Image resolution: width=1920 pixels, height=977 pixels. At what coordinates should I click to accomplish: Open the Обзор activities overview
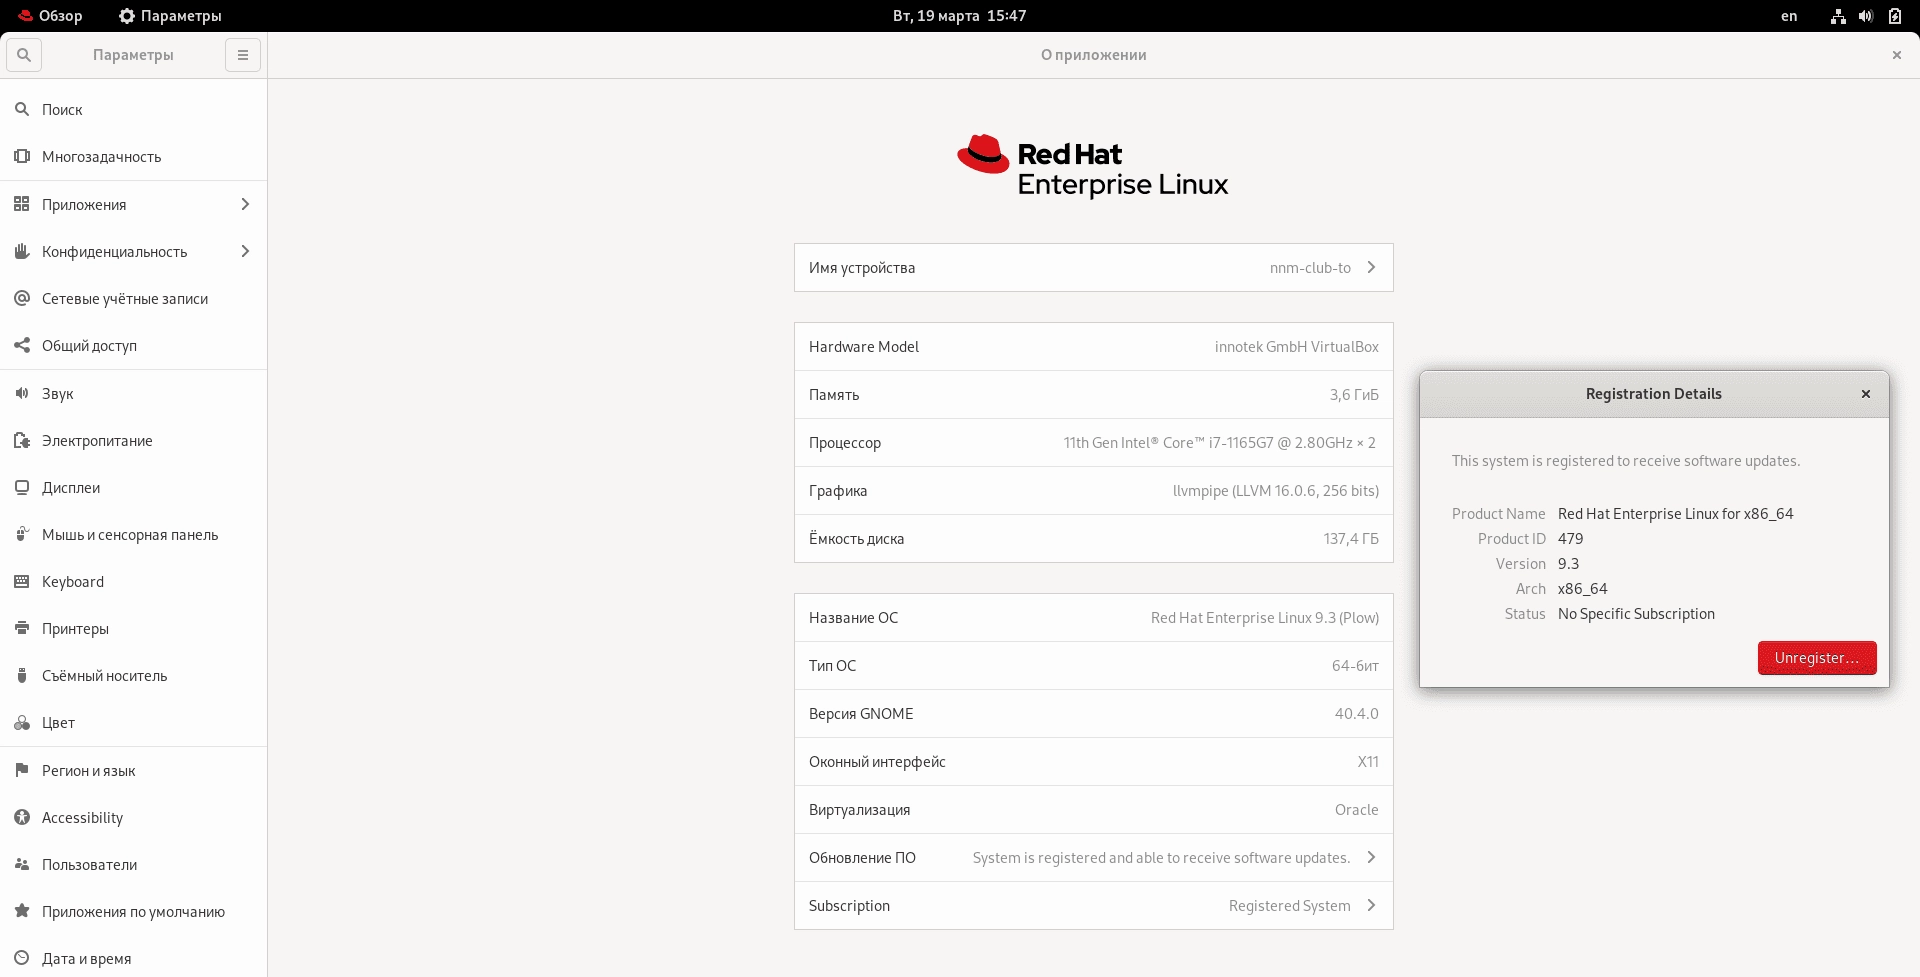[50, 16]
